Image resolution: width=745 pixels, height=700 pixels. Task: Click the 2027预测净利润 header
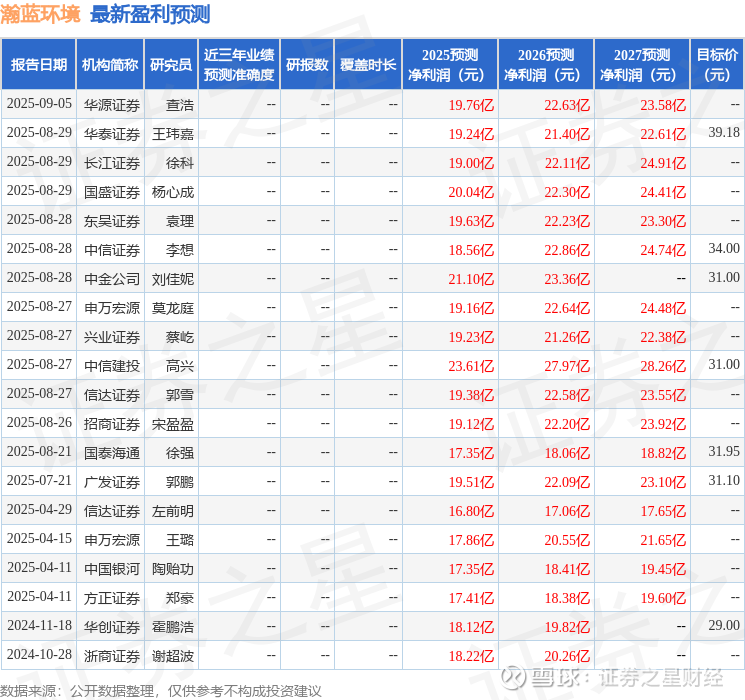(641, 65)
